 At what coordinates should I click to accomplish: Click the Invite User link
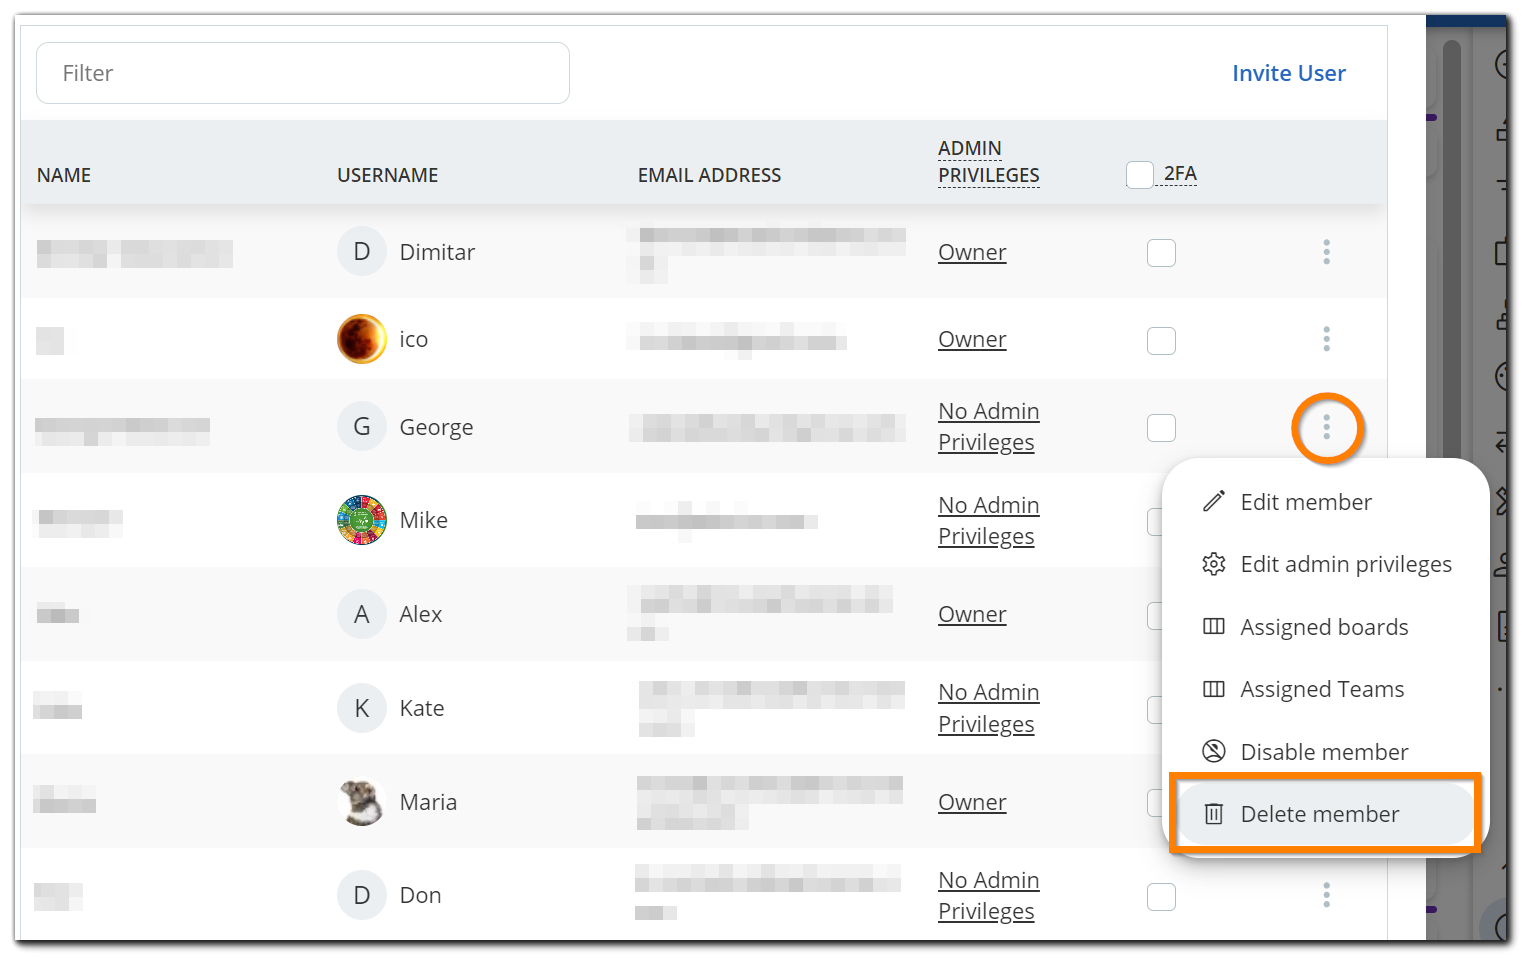coord(1288,73)
